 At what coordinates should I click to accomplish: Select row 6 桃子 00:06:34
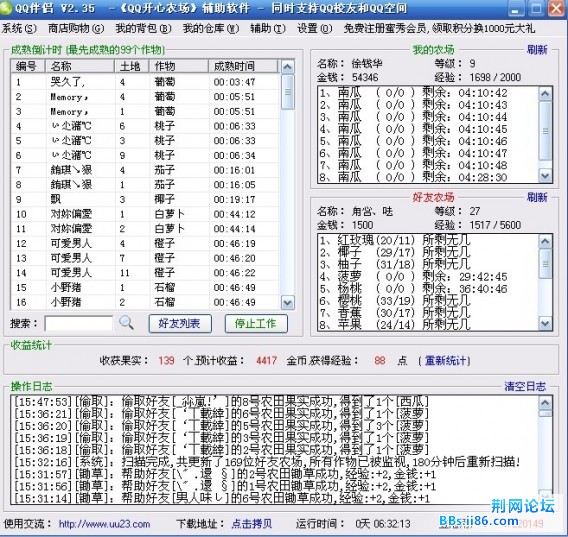point(145,155)
